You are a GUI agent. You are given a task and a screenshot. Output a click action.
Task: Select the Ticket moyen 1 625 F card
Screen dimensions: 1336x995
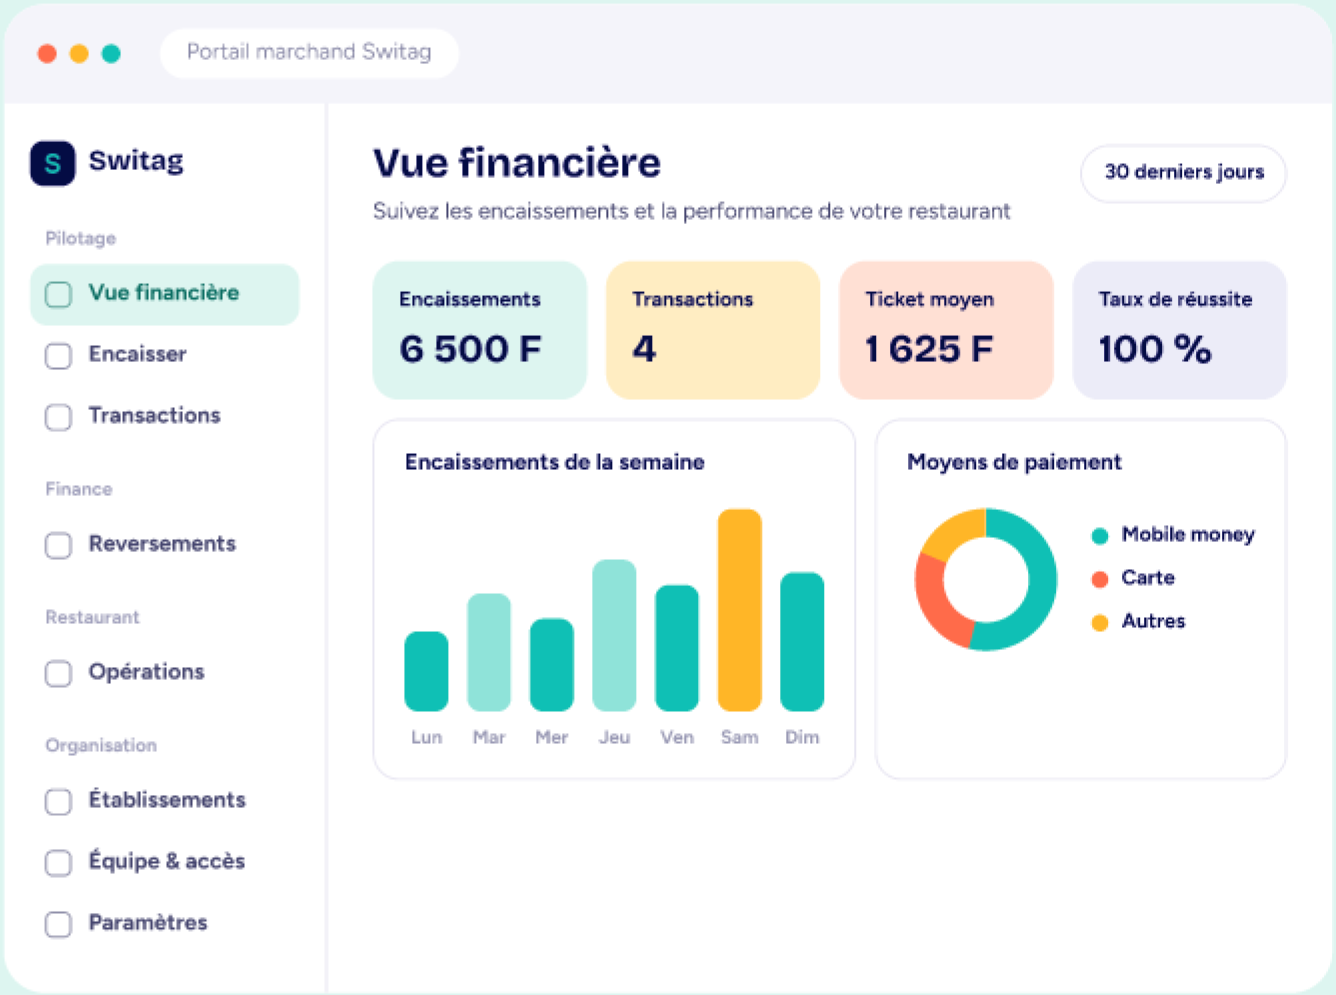pos(946,330)
